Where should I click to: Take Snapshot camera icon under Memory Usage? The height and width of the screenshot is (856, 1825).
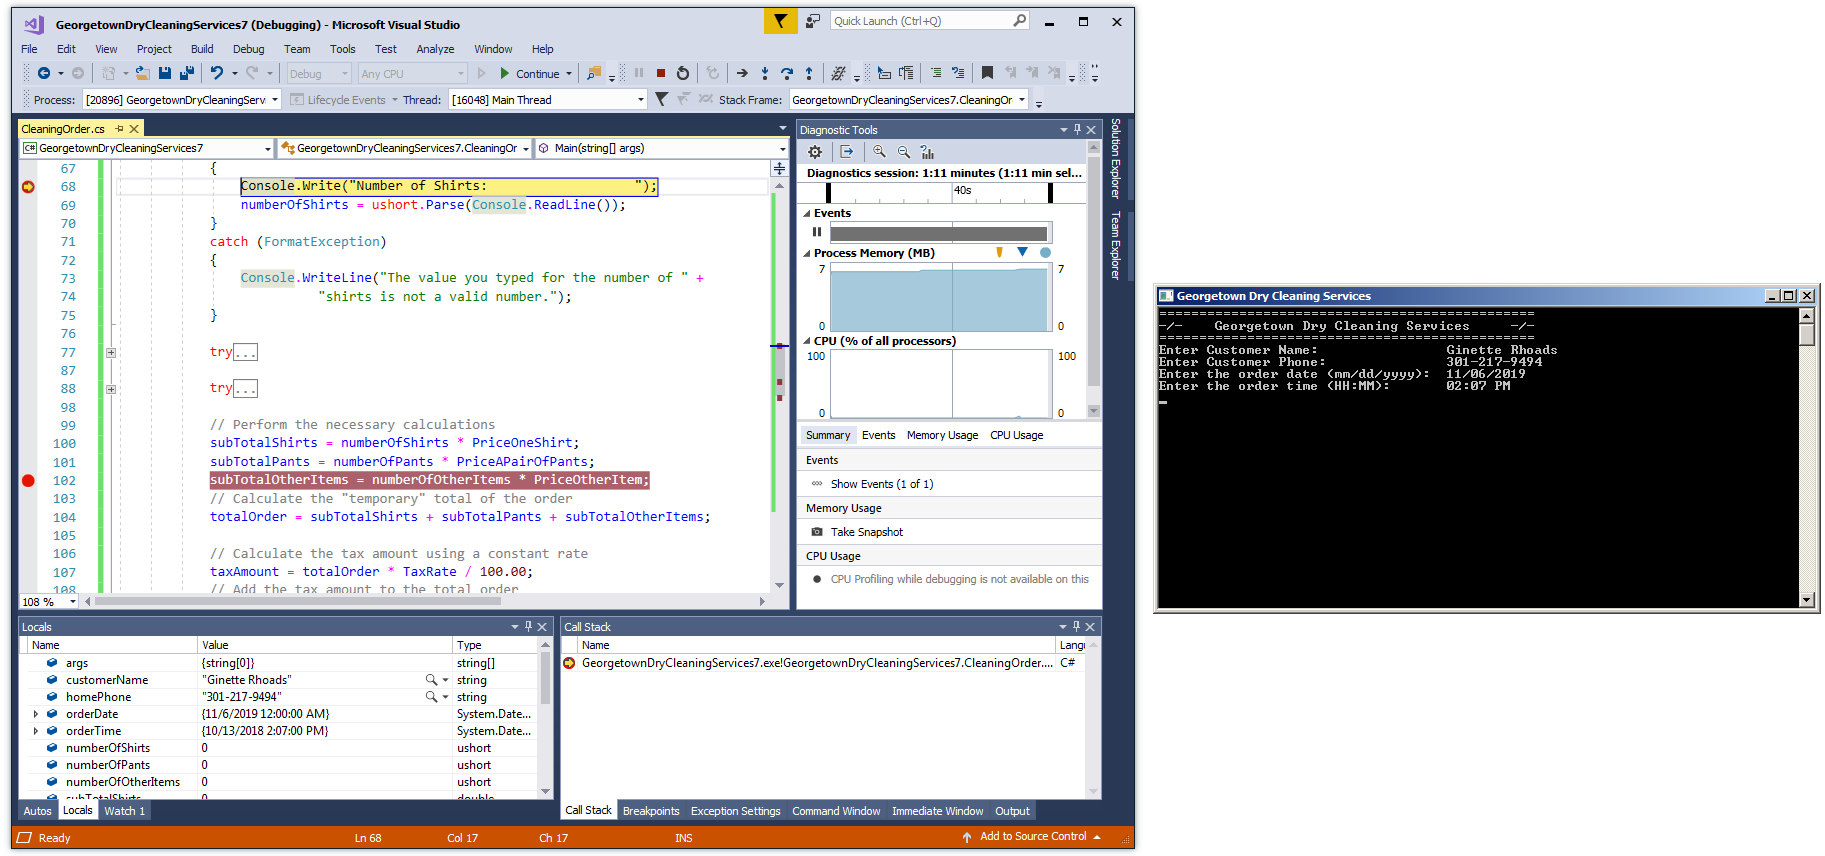point(817,532)
